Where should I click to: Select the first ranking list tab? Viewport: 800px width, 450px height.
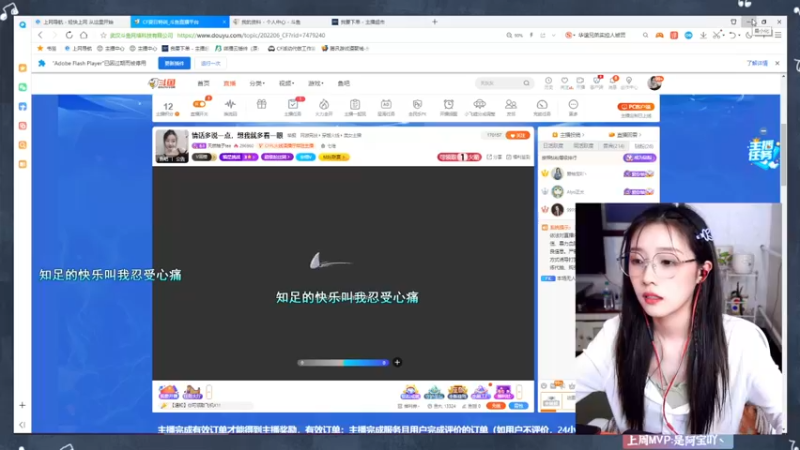pos(553,146)
